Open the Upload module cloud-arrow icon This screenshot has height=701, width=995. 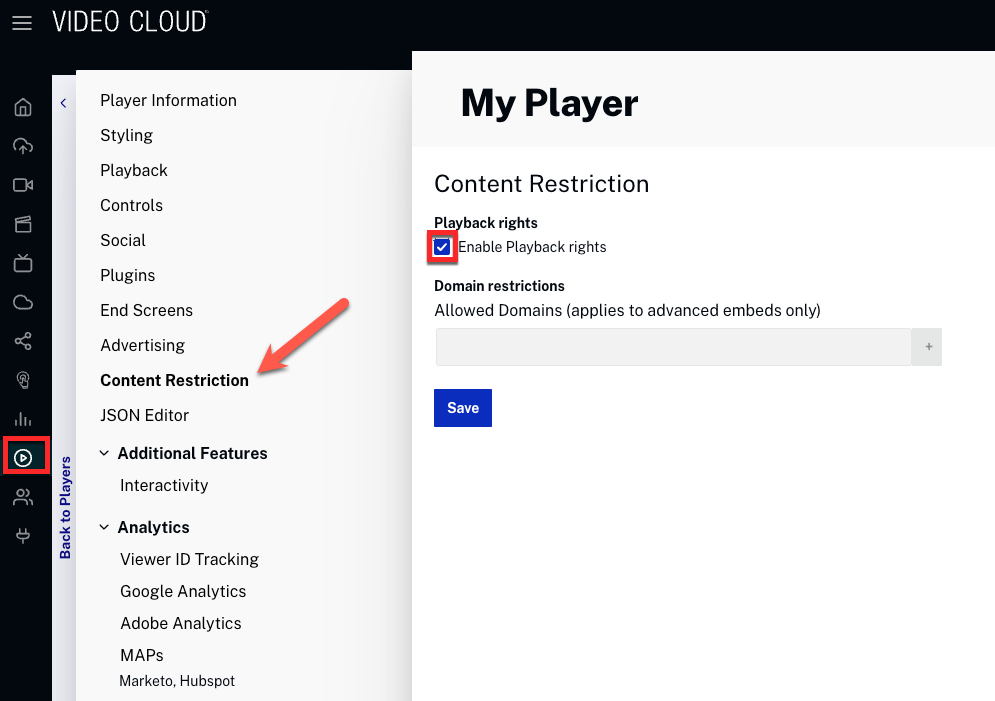23,147
